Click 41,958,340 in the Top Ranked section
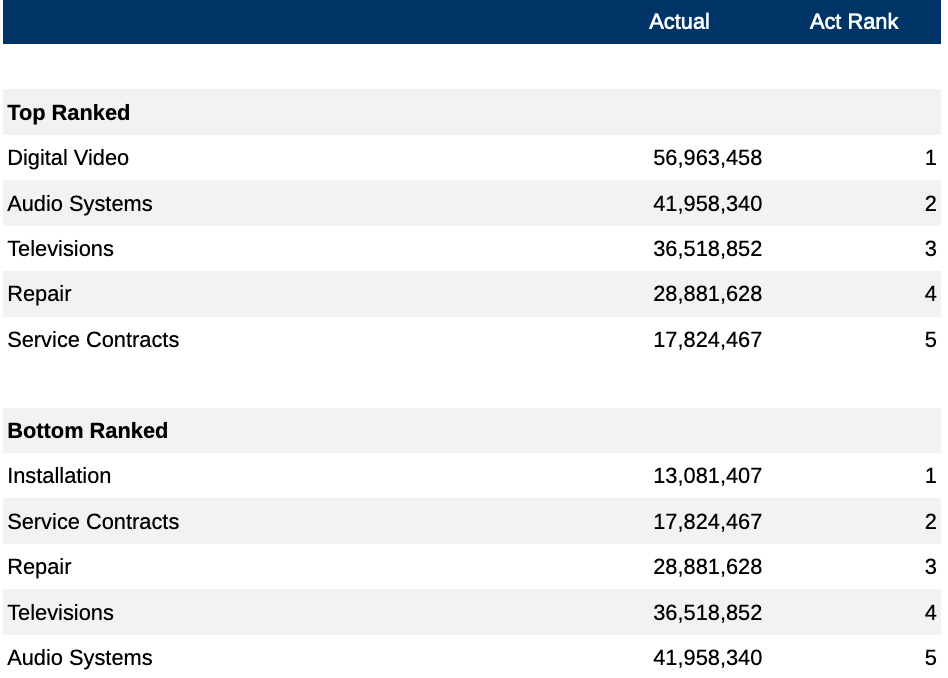948x678 pixels. [x=707, y=204]
